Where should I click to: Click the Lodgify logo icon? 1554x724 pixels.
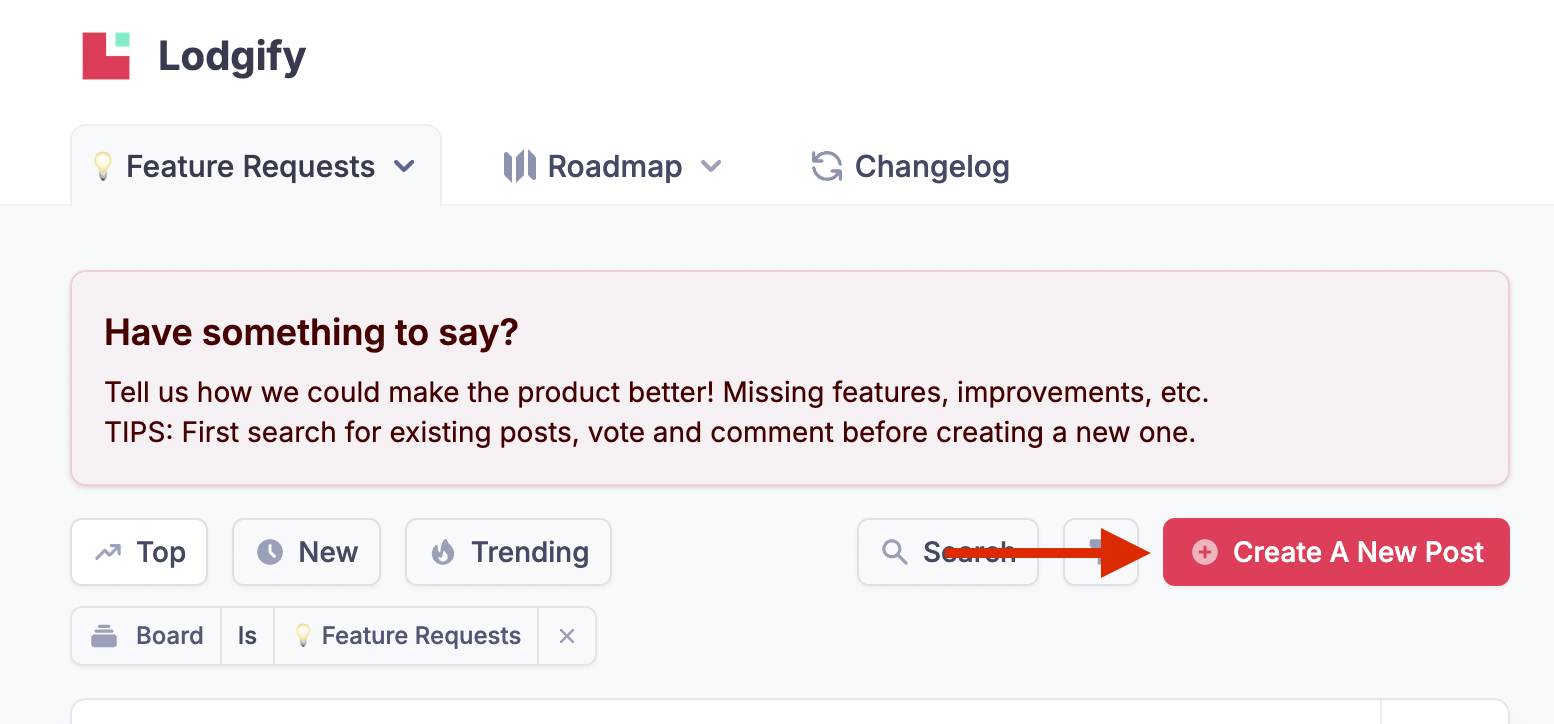pyautogui.click(x=106, y=55)
